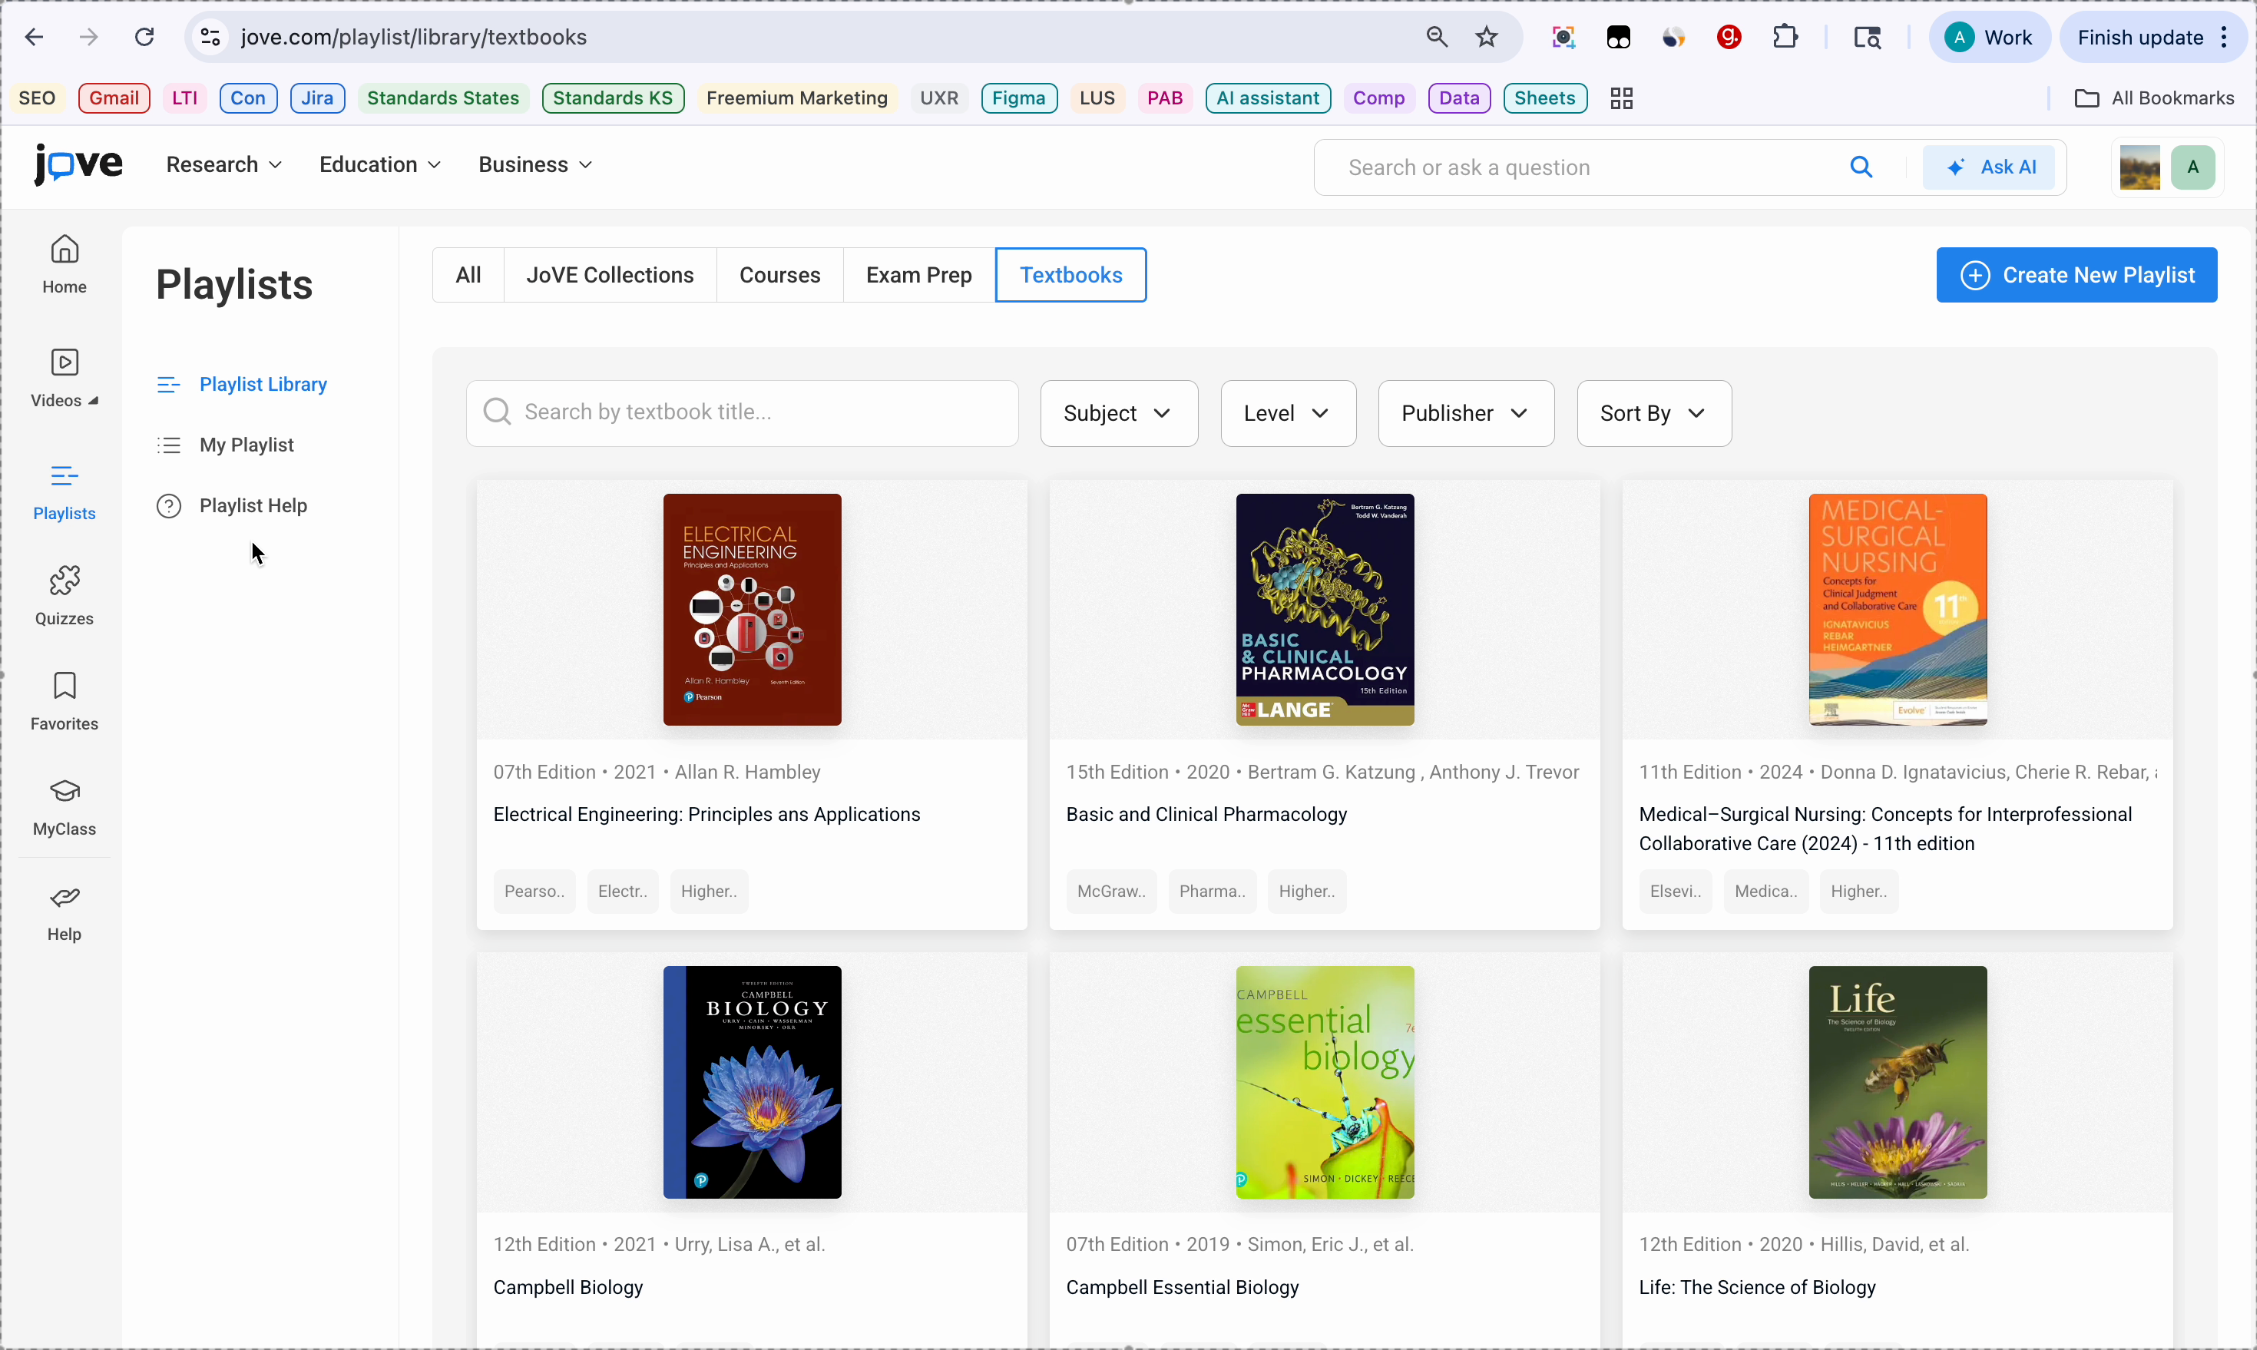Open the Publisher filter dropdown
Image resolution: width=2257 pixels, height=1350 pixels.
1466,413
